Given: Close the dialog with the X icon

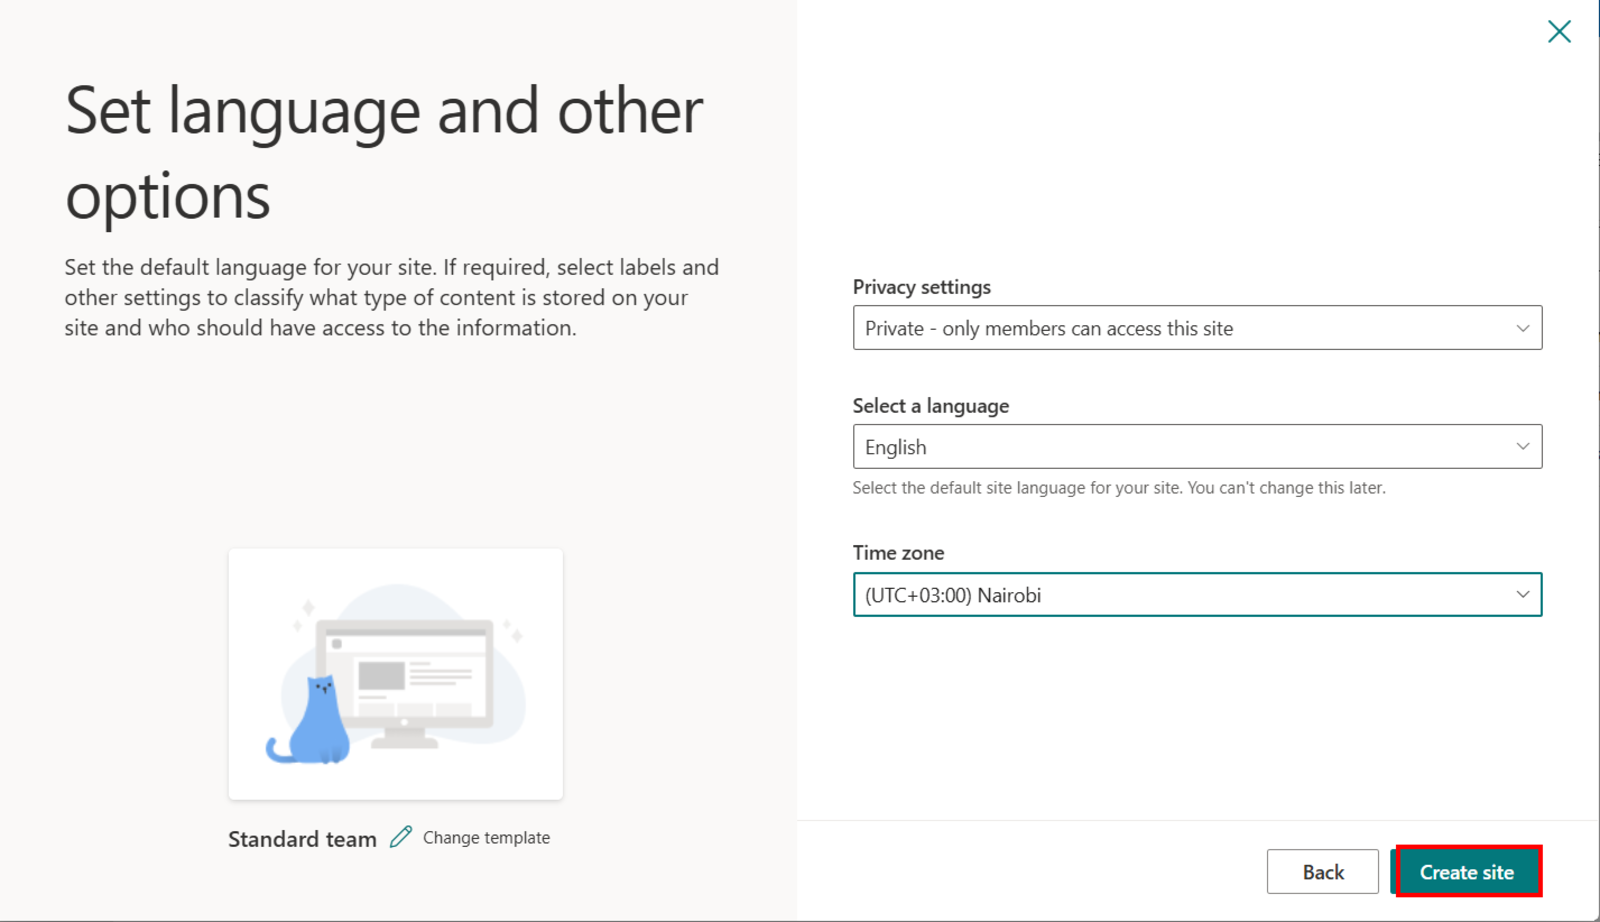Looking at the screenshot, I should 1559,31.
